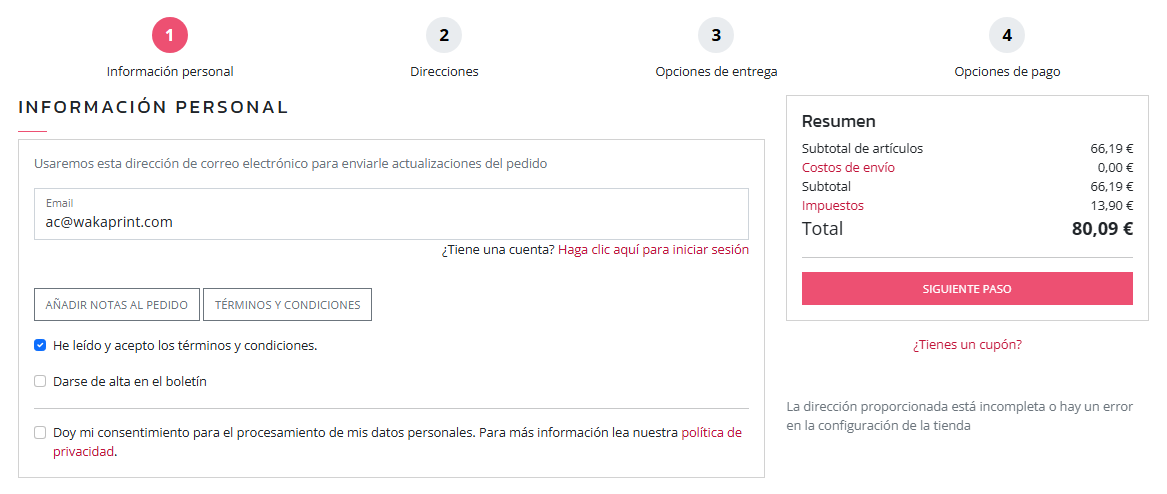Check personal data consent checkbox
Image resolution: width=1167 pixels, height=494 pixels.
40,433
